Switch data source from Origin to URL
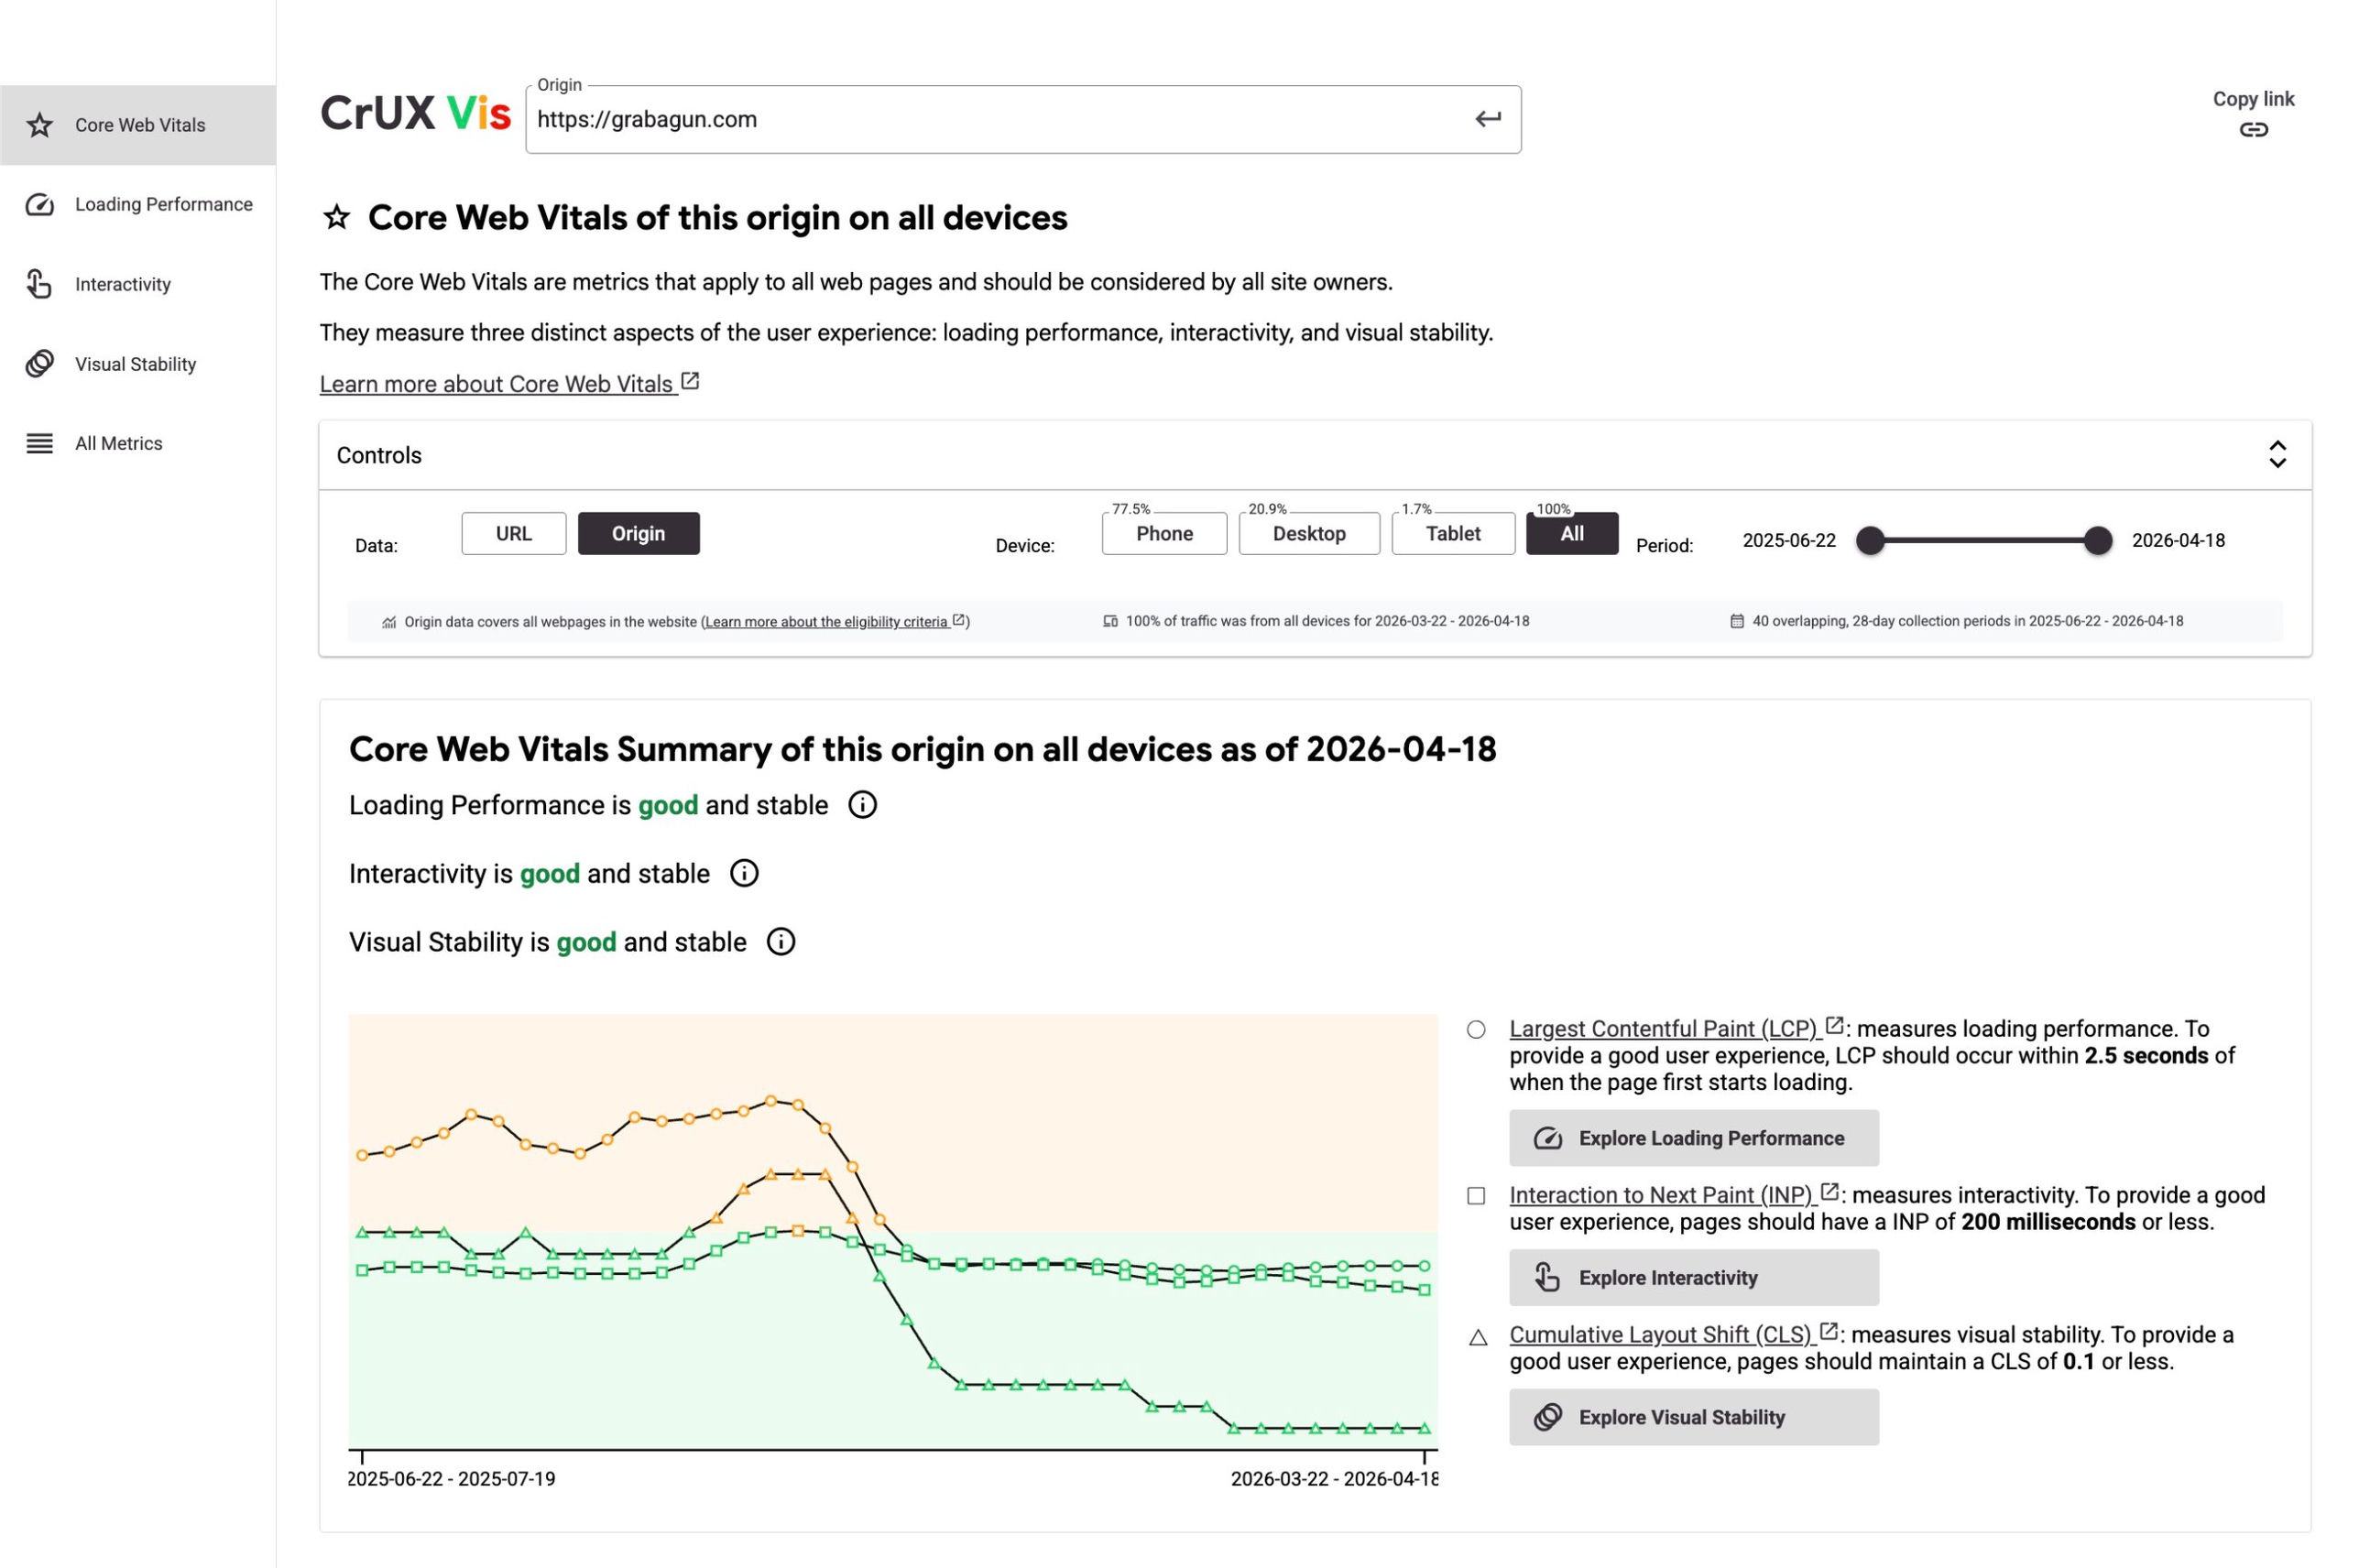2359x1568 pixels. tap(513, 533)
